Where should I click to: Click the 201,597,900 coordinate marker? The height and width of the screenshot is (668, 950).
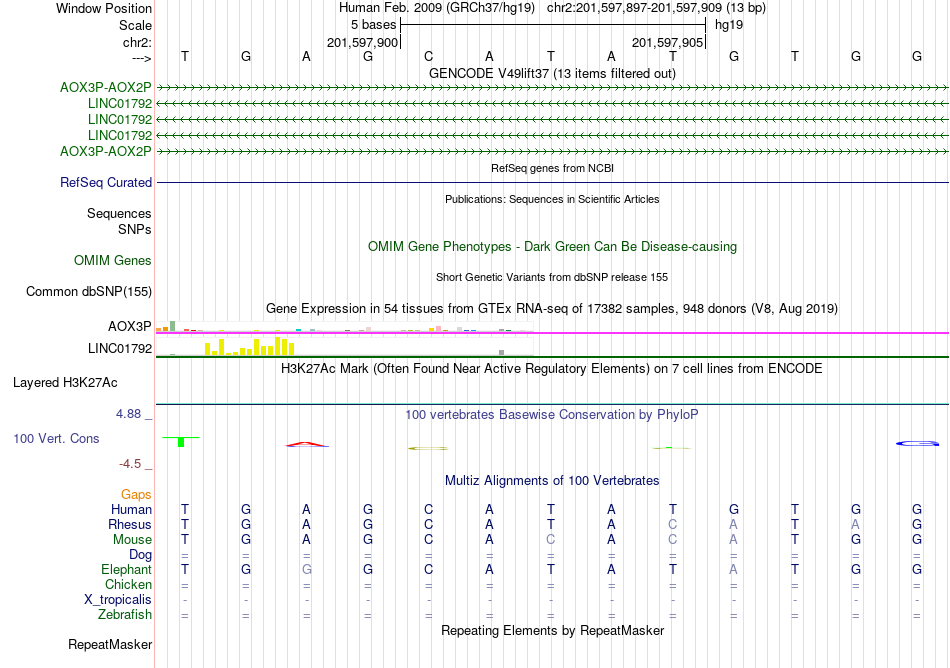[x=362, y=42]
